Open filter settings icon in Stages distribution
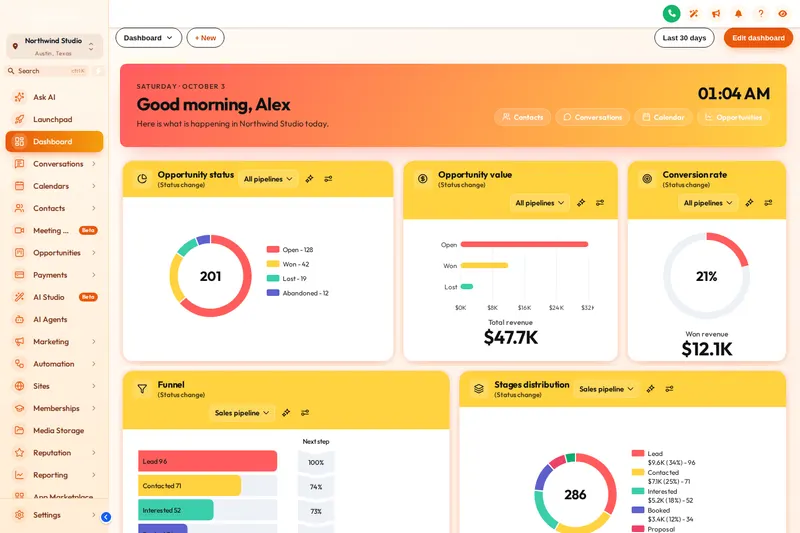 click(669, 389)
